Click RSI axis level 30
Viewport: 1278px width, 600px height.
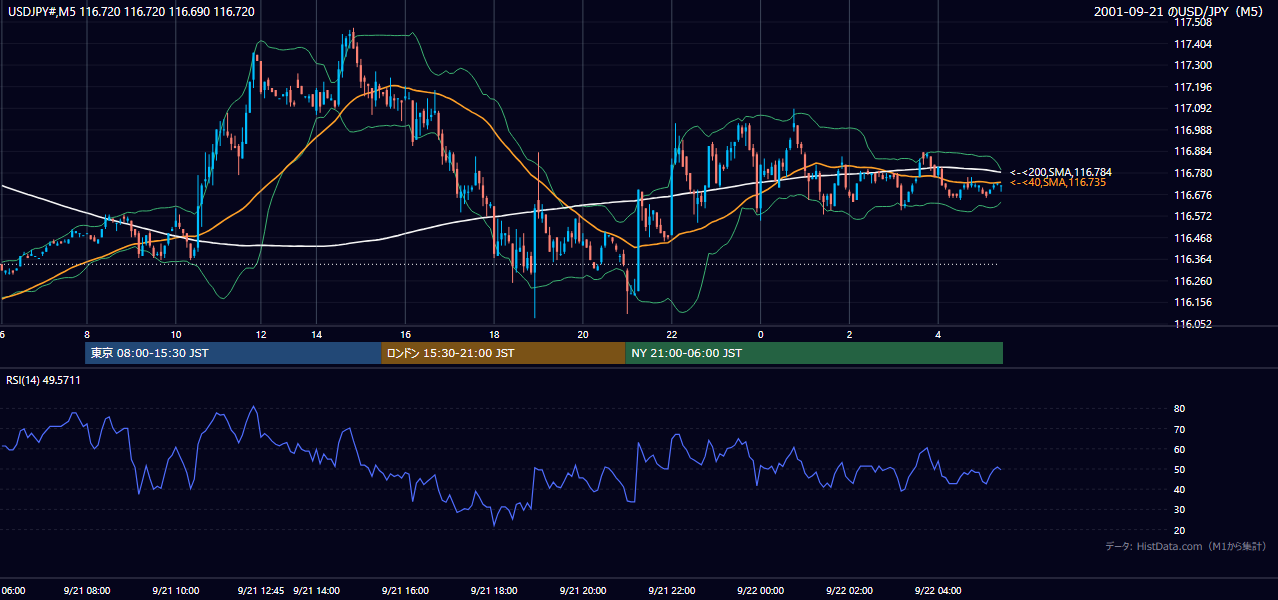tap(1180, 510)
